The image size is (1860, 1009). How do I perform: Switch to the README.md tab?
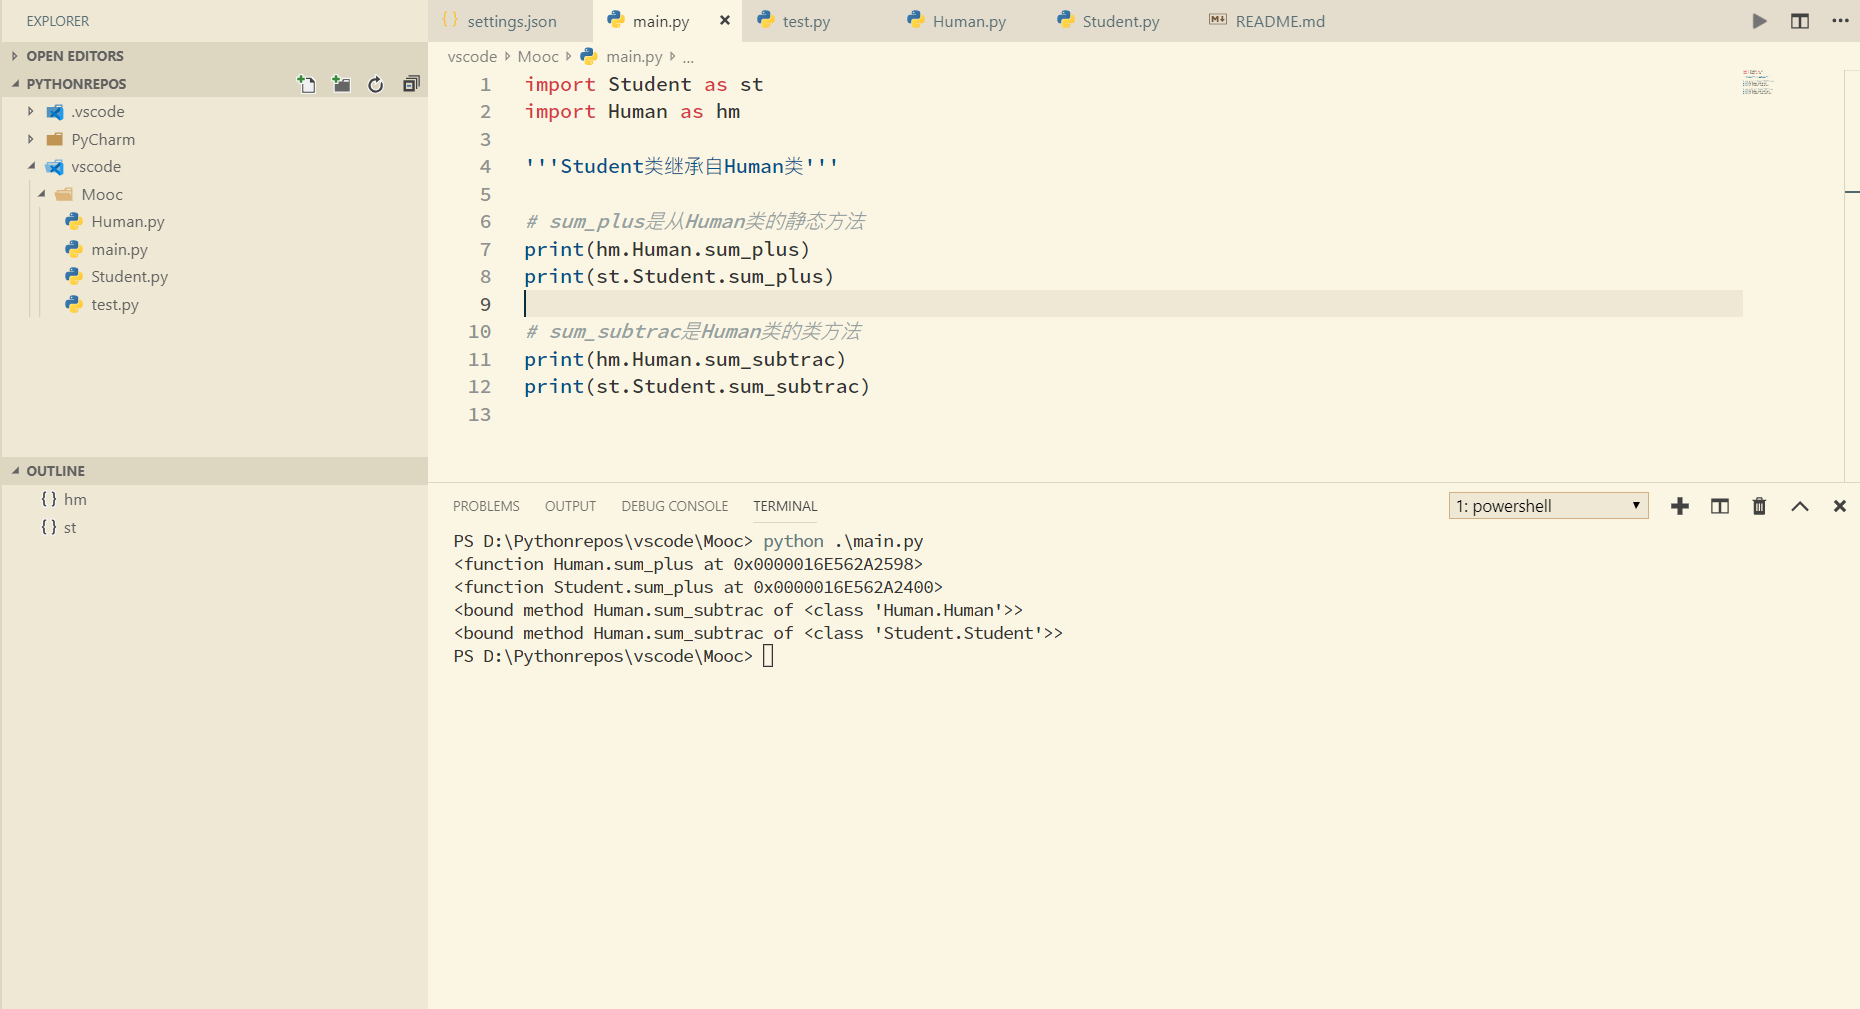[x=1279, y=21]
